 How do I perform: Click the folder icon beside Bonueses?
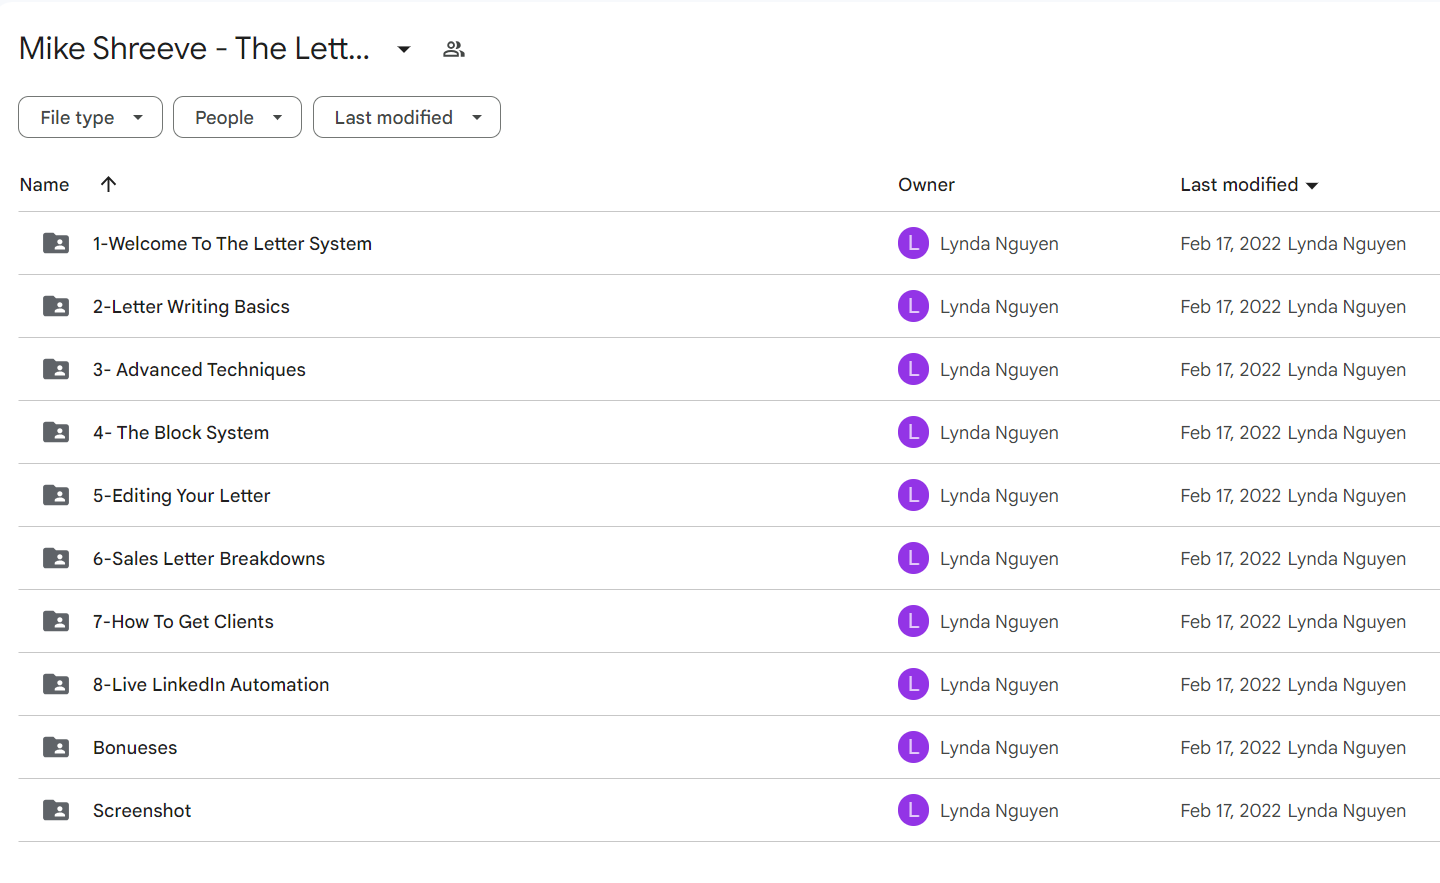point(56,747)
